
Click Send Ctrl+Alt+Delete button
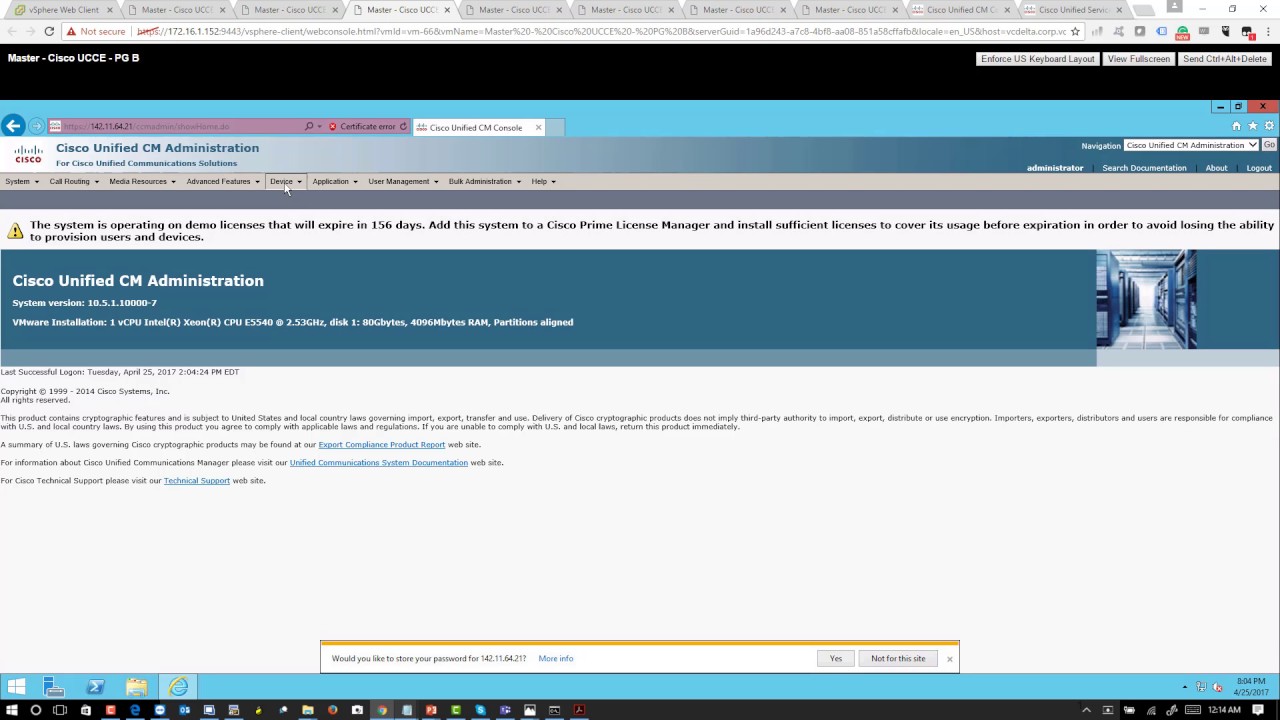coord(1225,59)
